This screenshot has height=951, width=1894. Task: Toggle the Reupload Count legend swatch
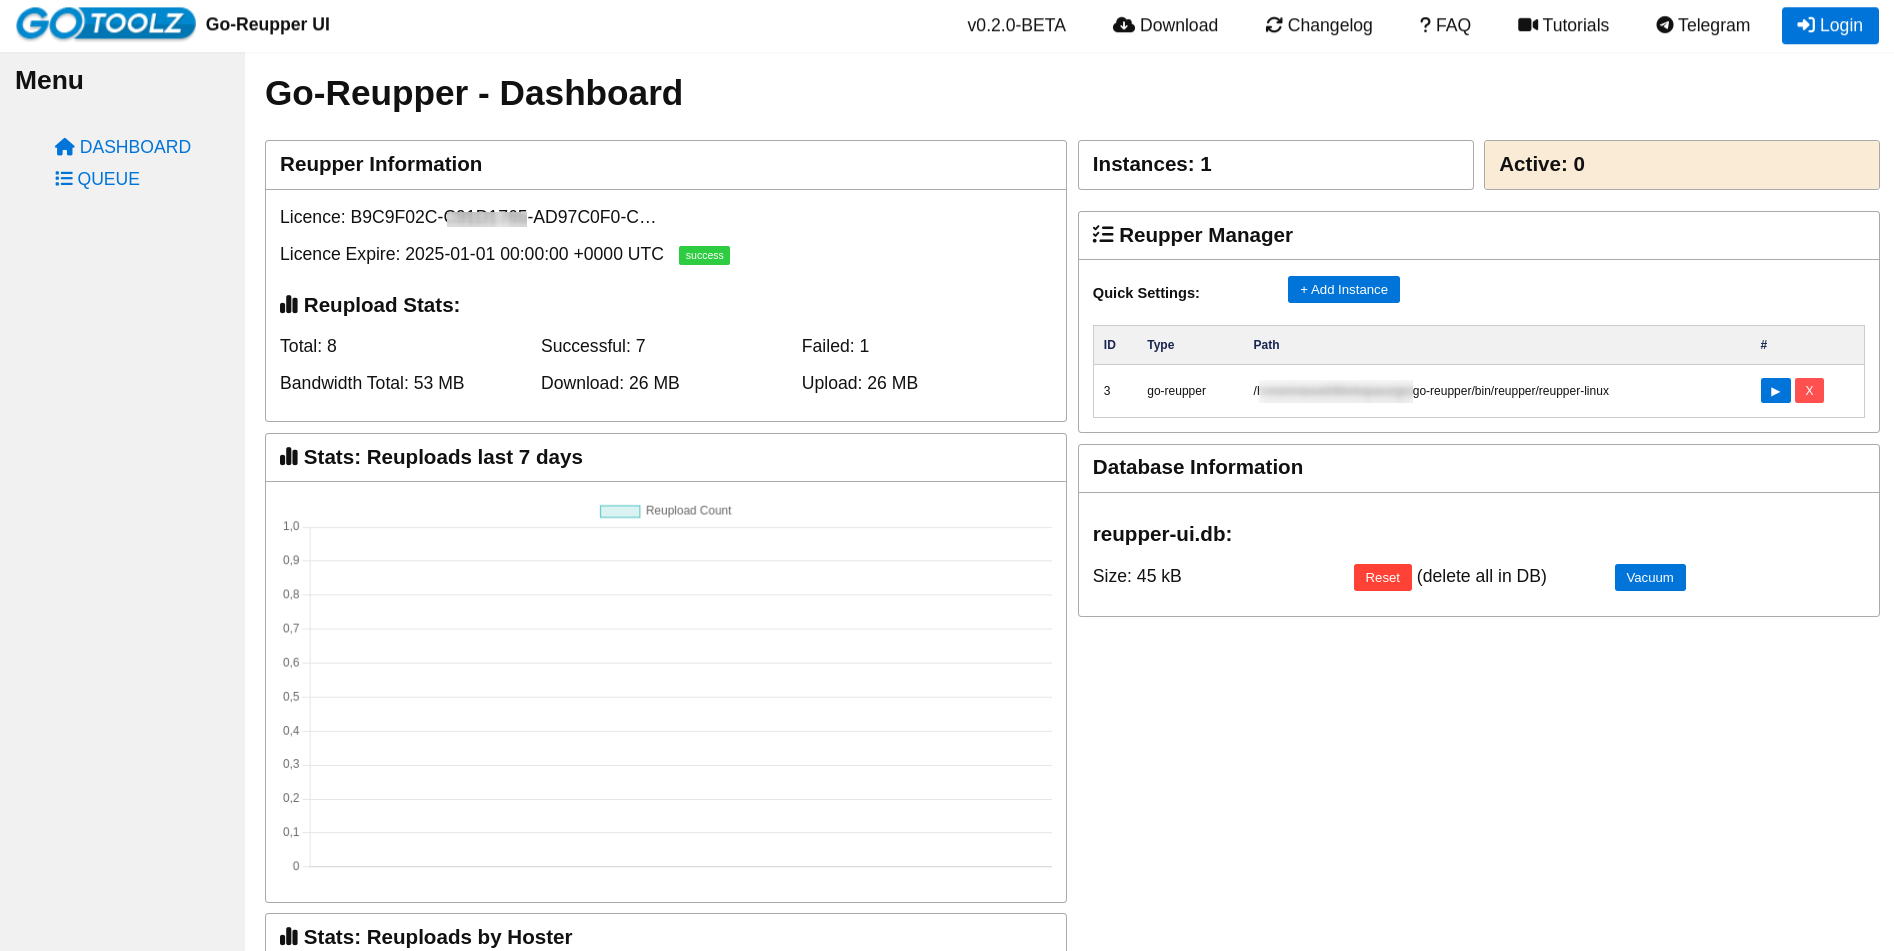[x=619, y=511]
